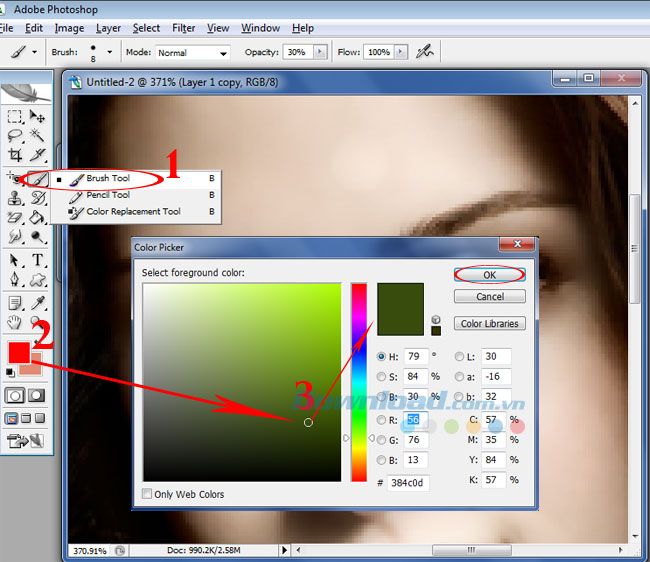Open the Filter menu
650x562 pixels.
(x=183, y=28)
